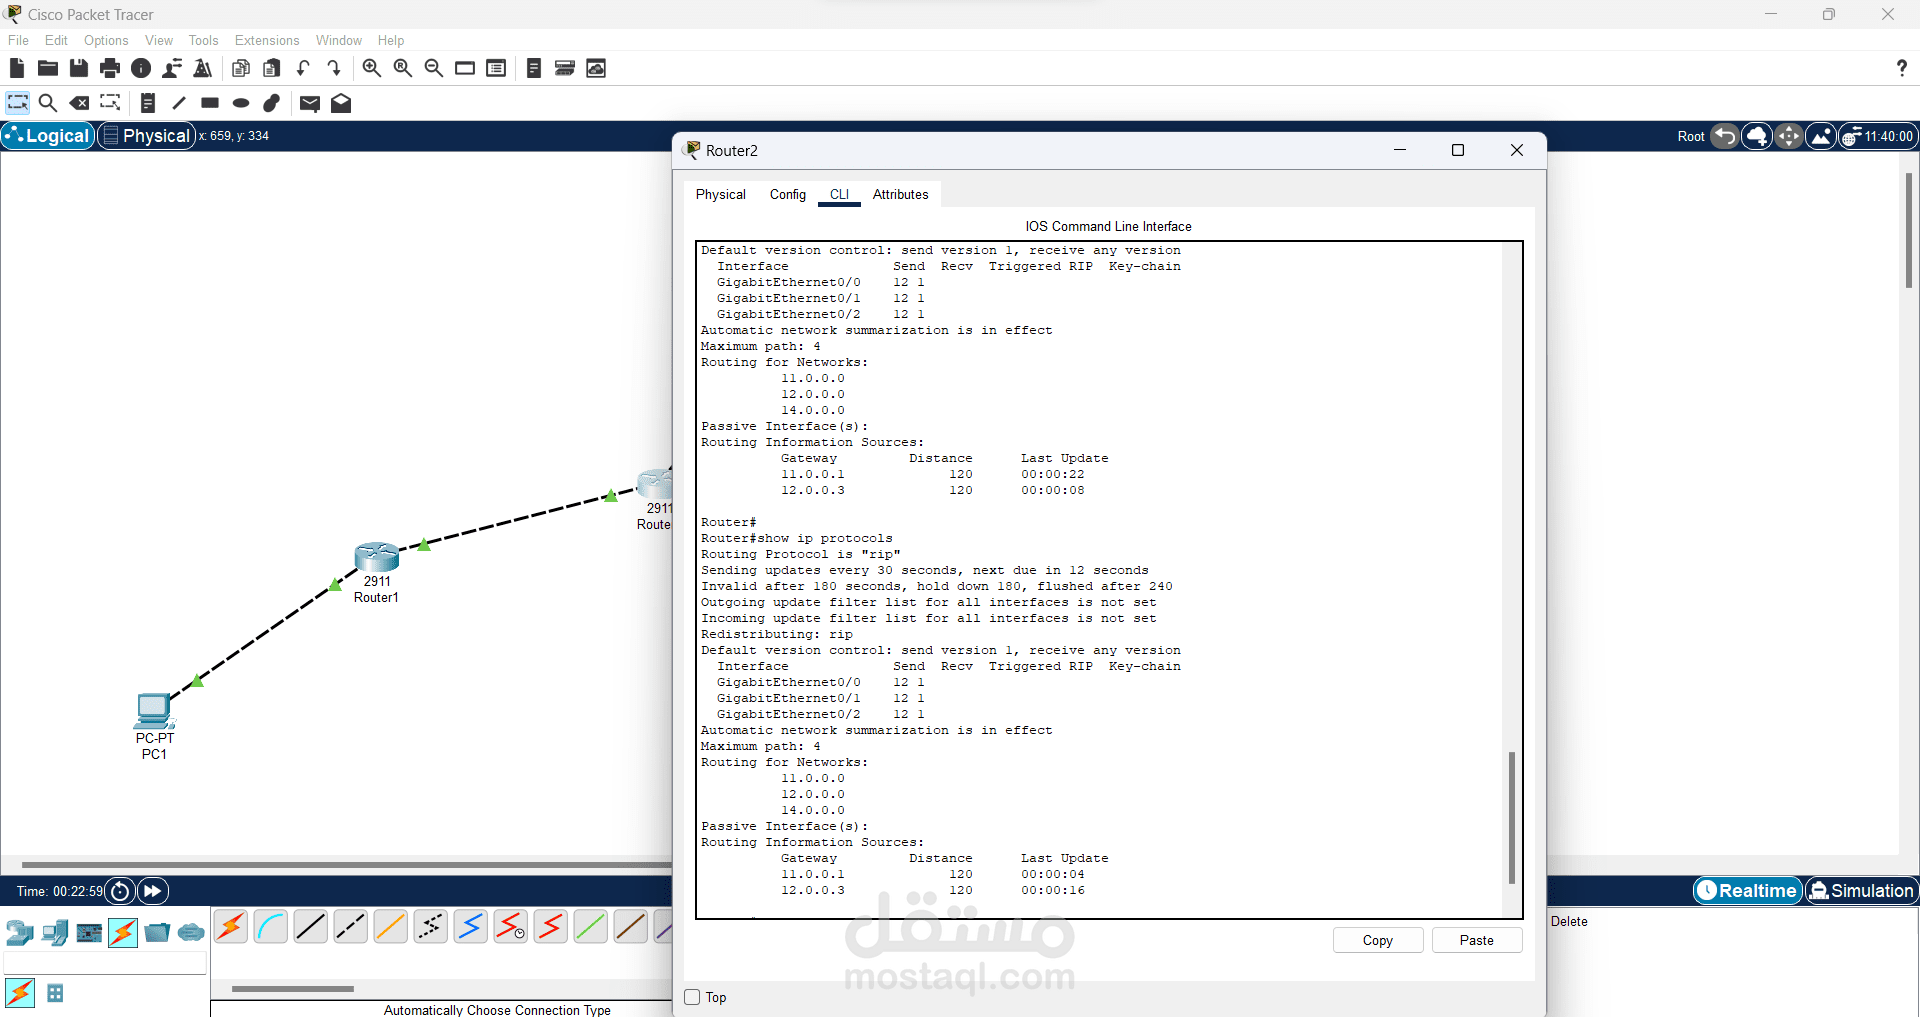This screenshot has height=1017, width=1920.
Task: Activate the Inspect magnifier tool
Action: coord(48,103)
